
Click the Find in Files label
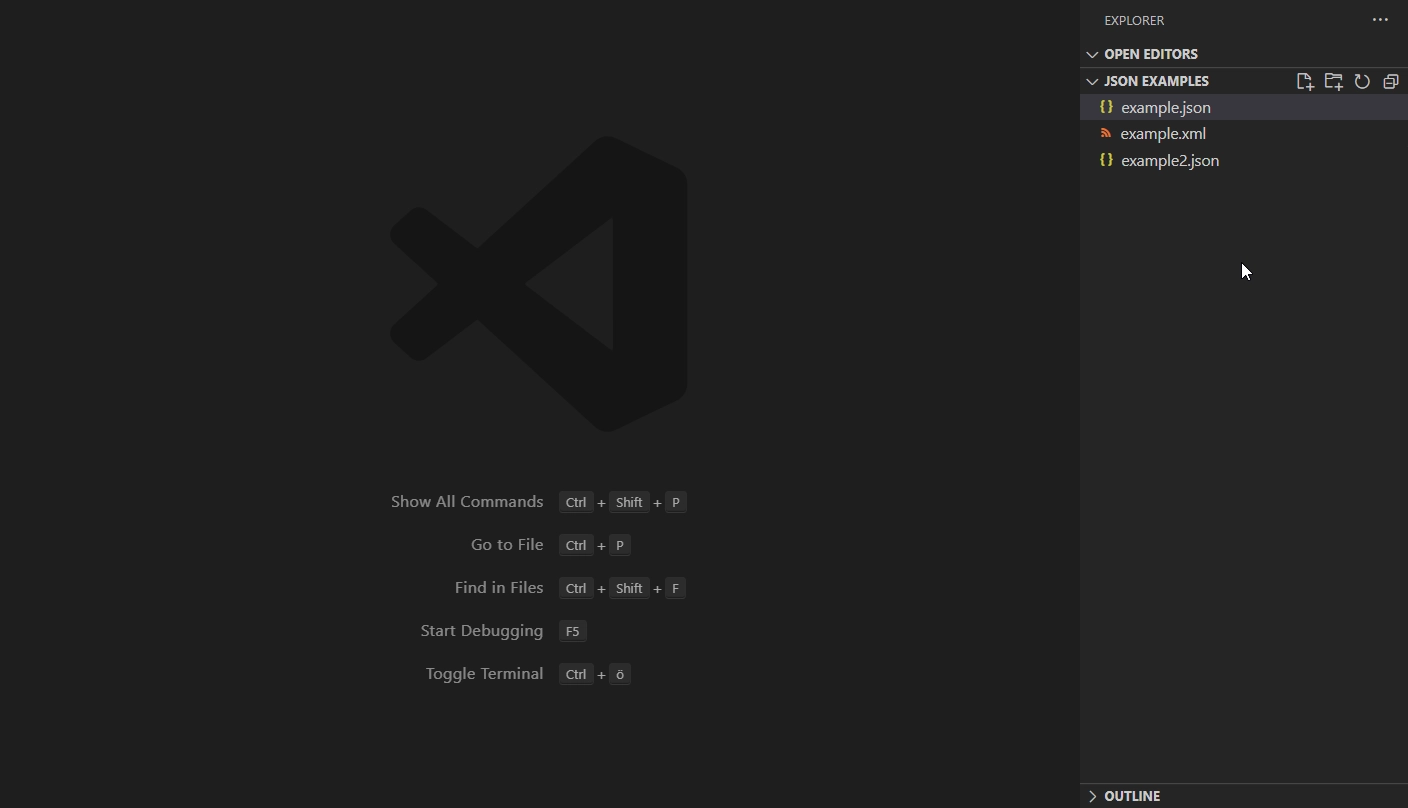pos(499,588)
